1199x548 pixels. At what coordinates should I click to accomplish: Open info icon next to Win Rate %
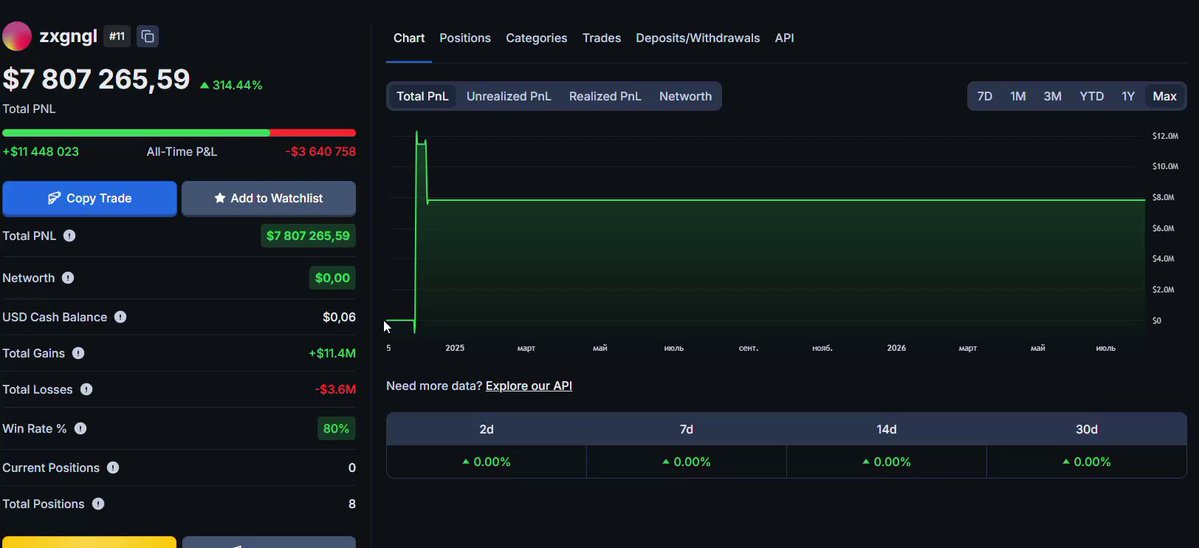point(80,429)
